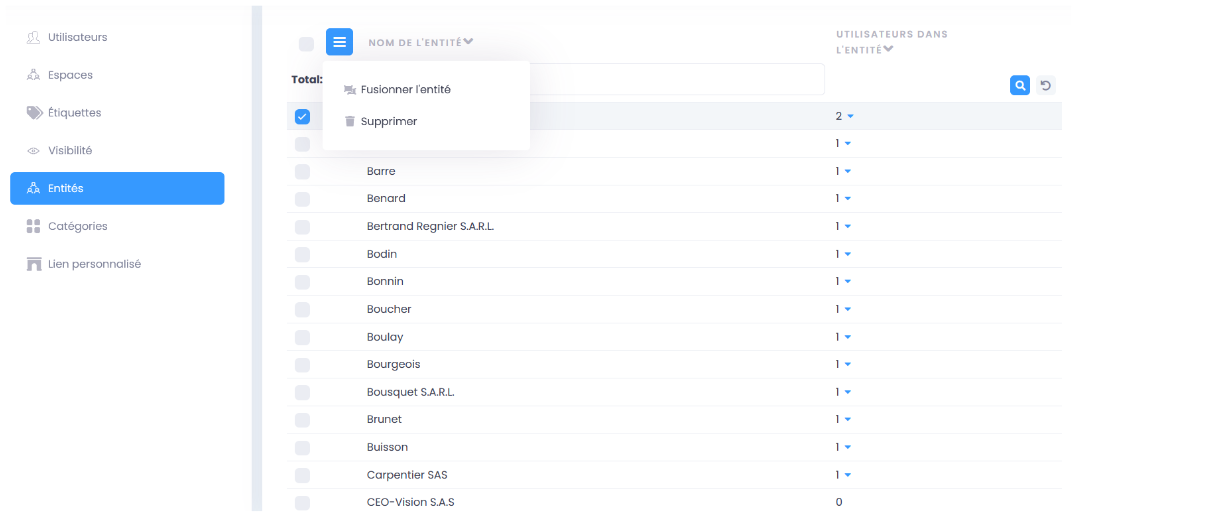The width and height of the screenshot is (1216, 528).
Task: Check the box for Boulay
Action: (302, 337)
